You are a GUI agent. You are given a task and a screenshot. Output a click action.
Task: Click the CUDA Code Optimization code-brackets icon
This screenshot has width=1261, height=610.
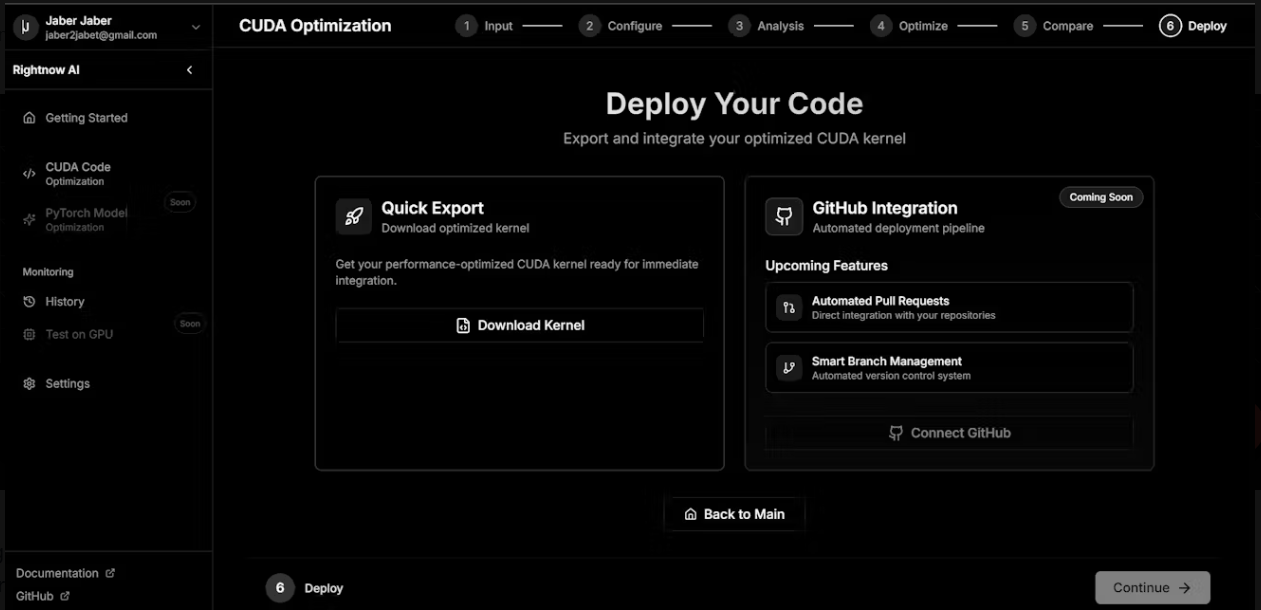29,174
